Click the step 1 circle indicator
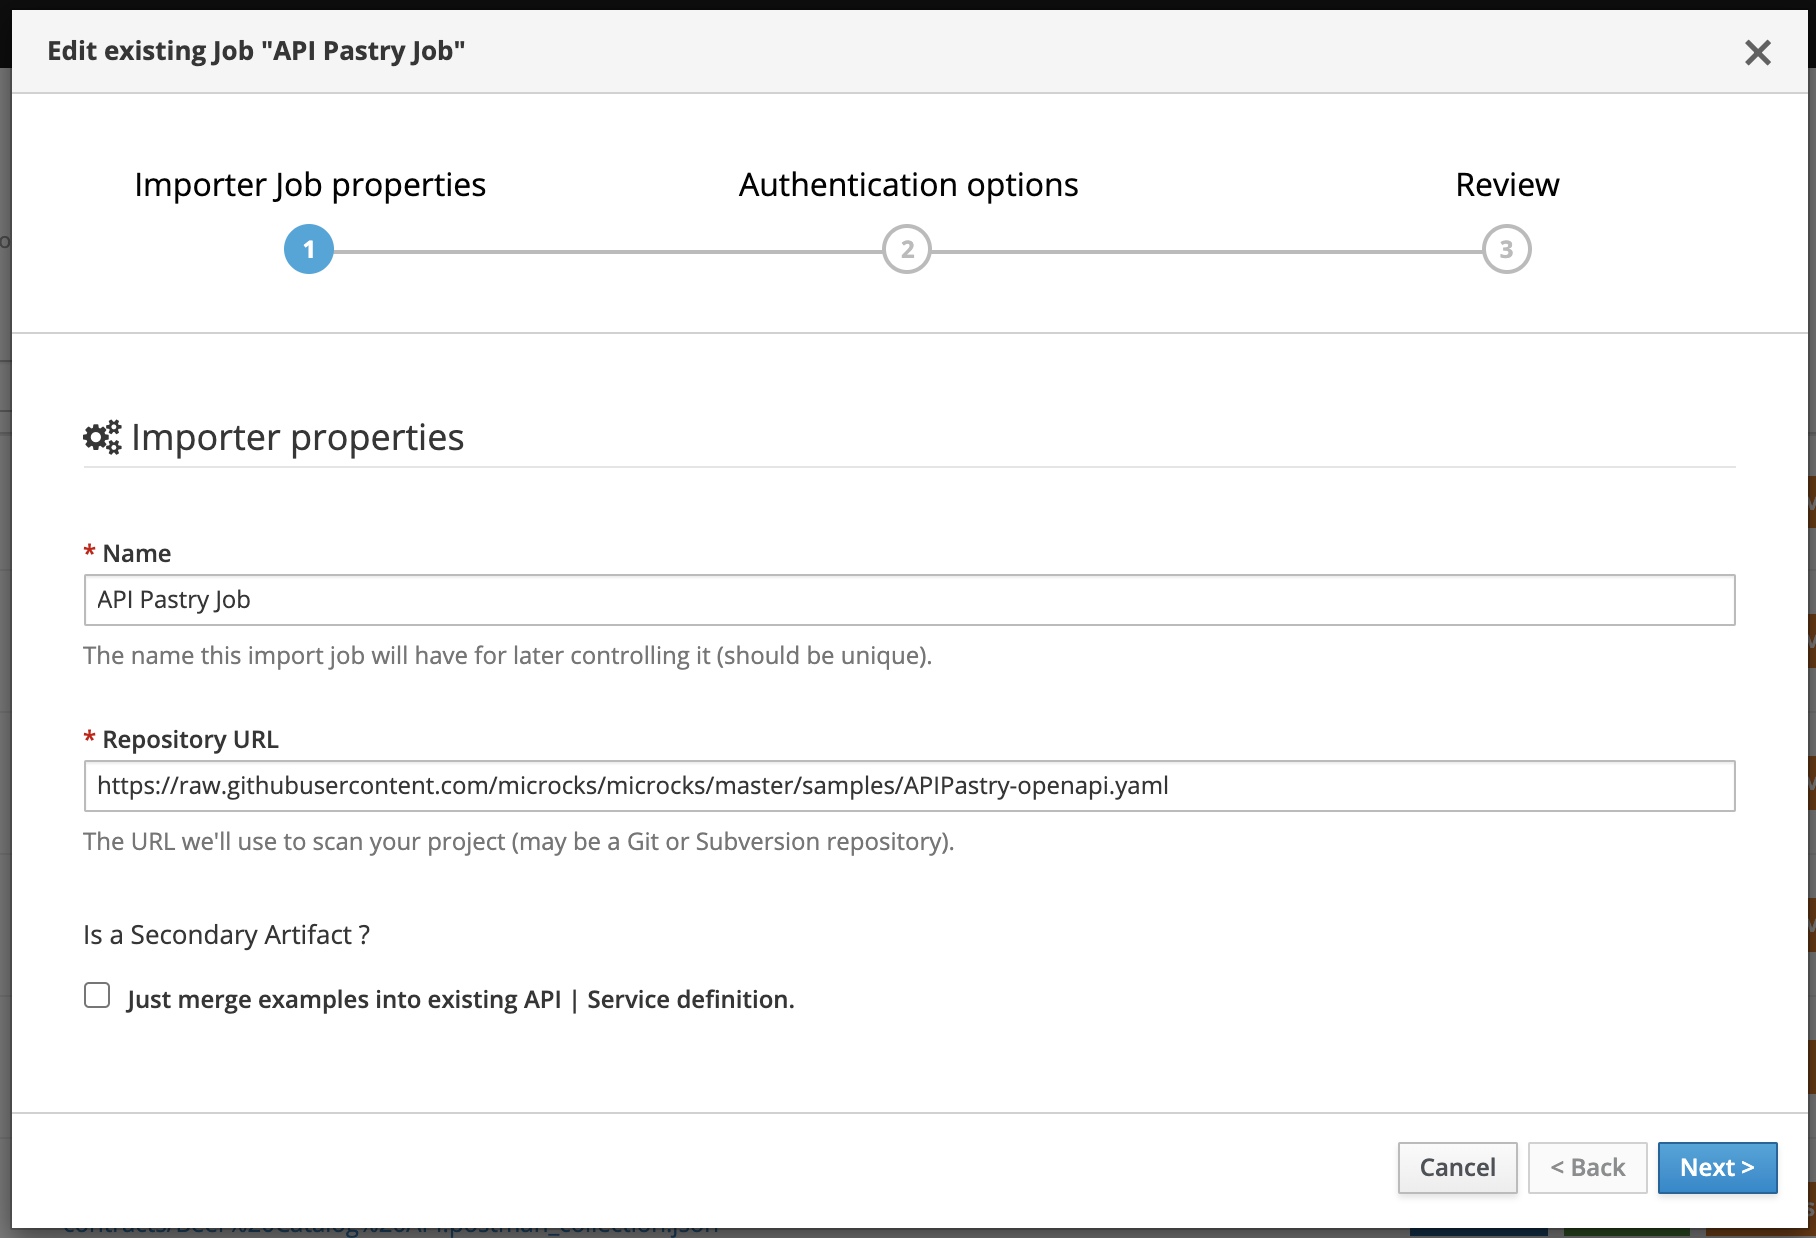The image size is (1816, 1238). [x=309, y=250]
